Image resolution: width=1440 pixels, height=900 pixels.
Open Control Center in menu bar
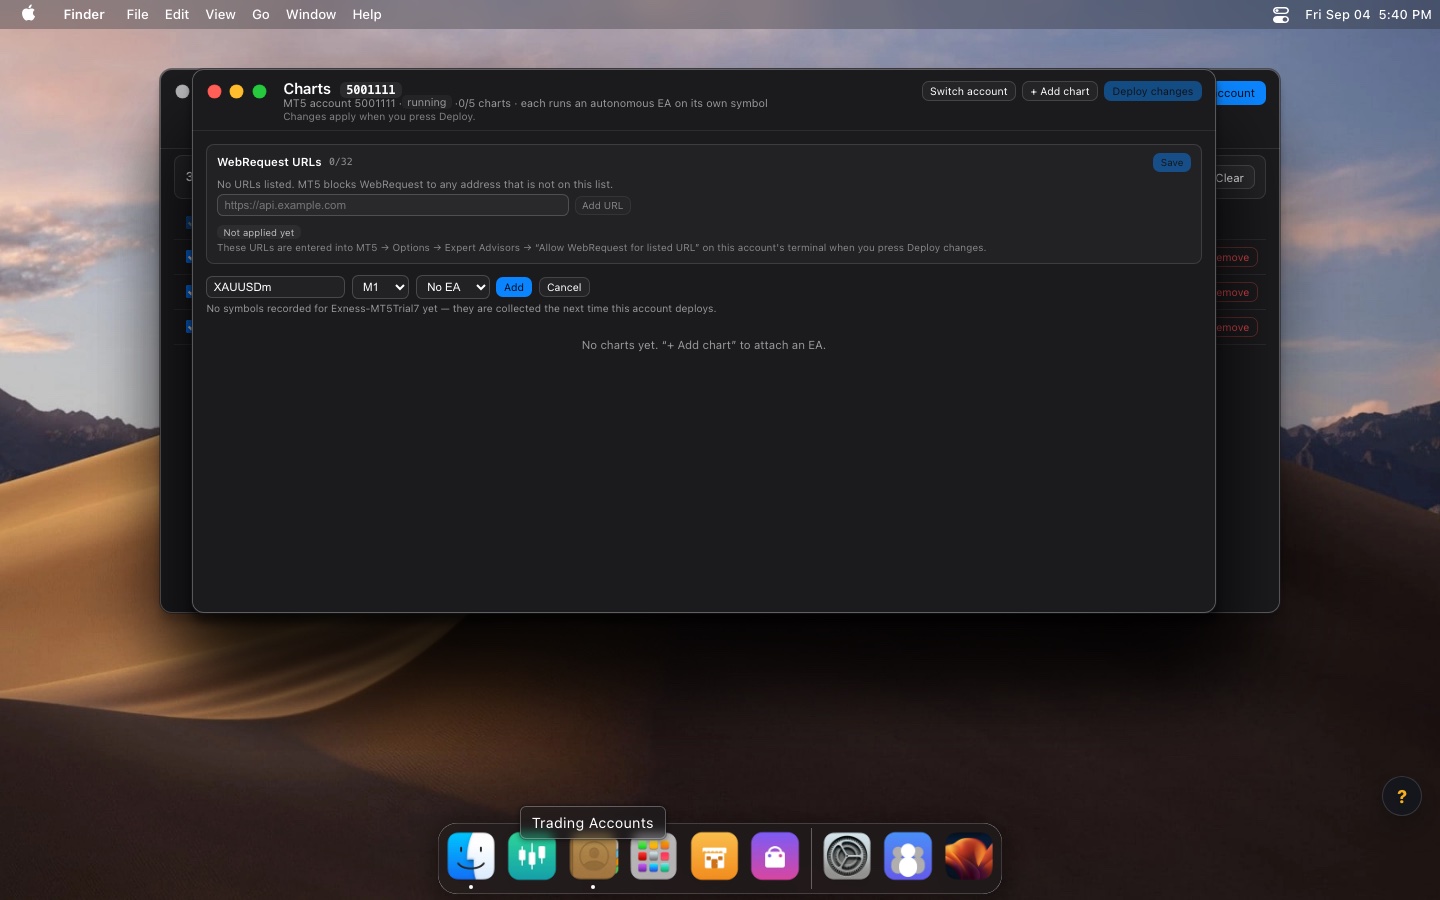point(1281,14)
